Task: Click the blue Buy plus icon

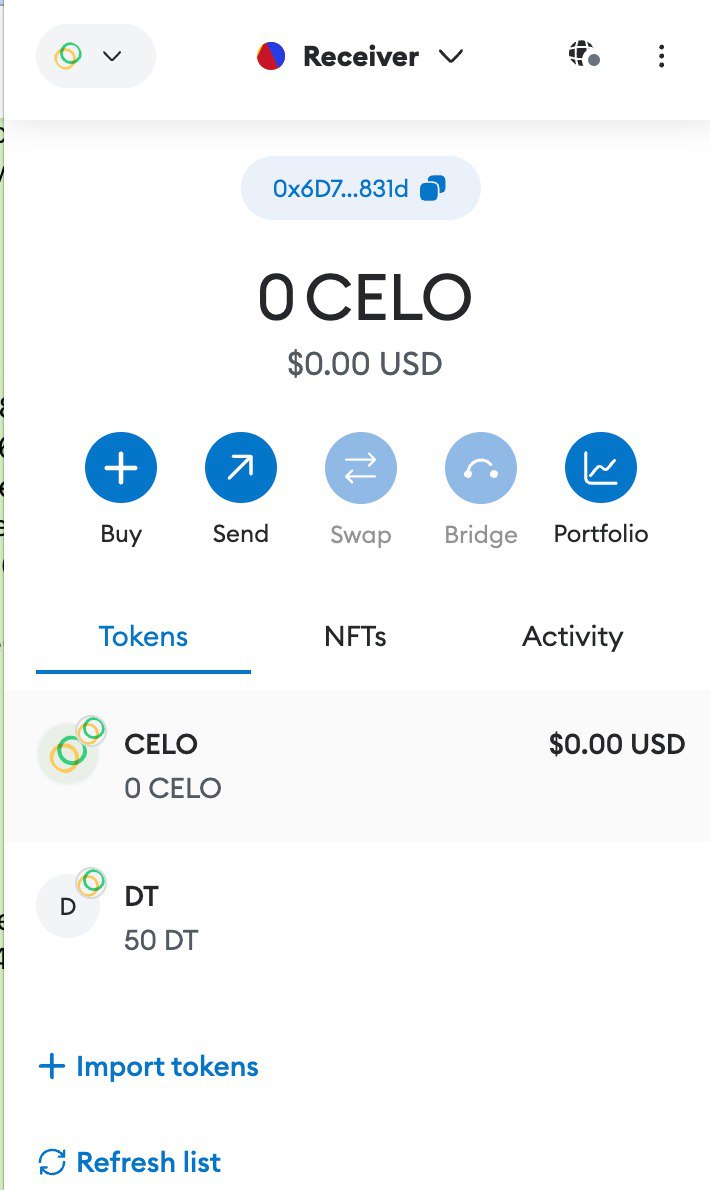Action: [121, 467]
